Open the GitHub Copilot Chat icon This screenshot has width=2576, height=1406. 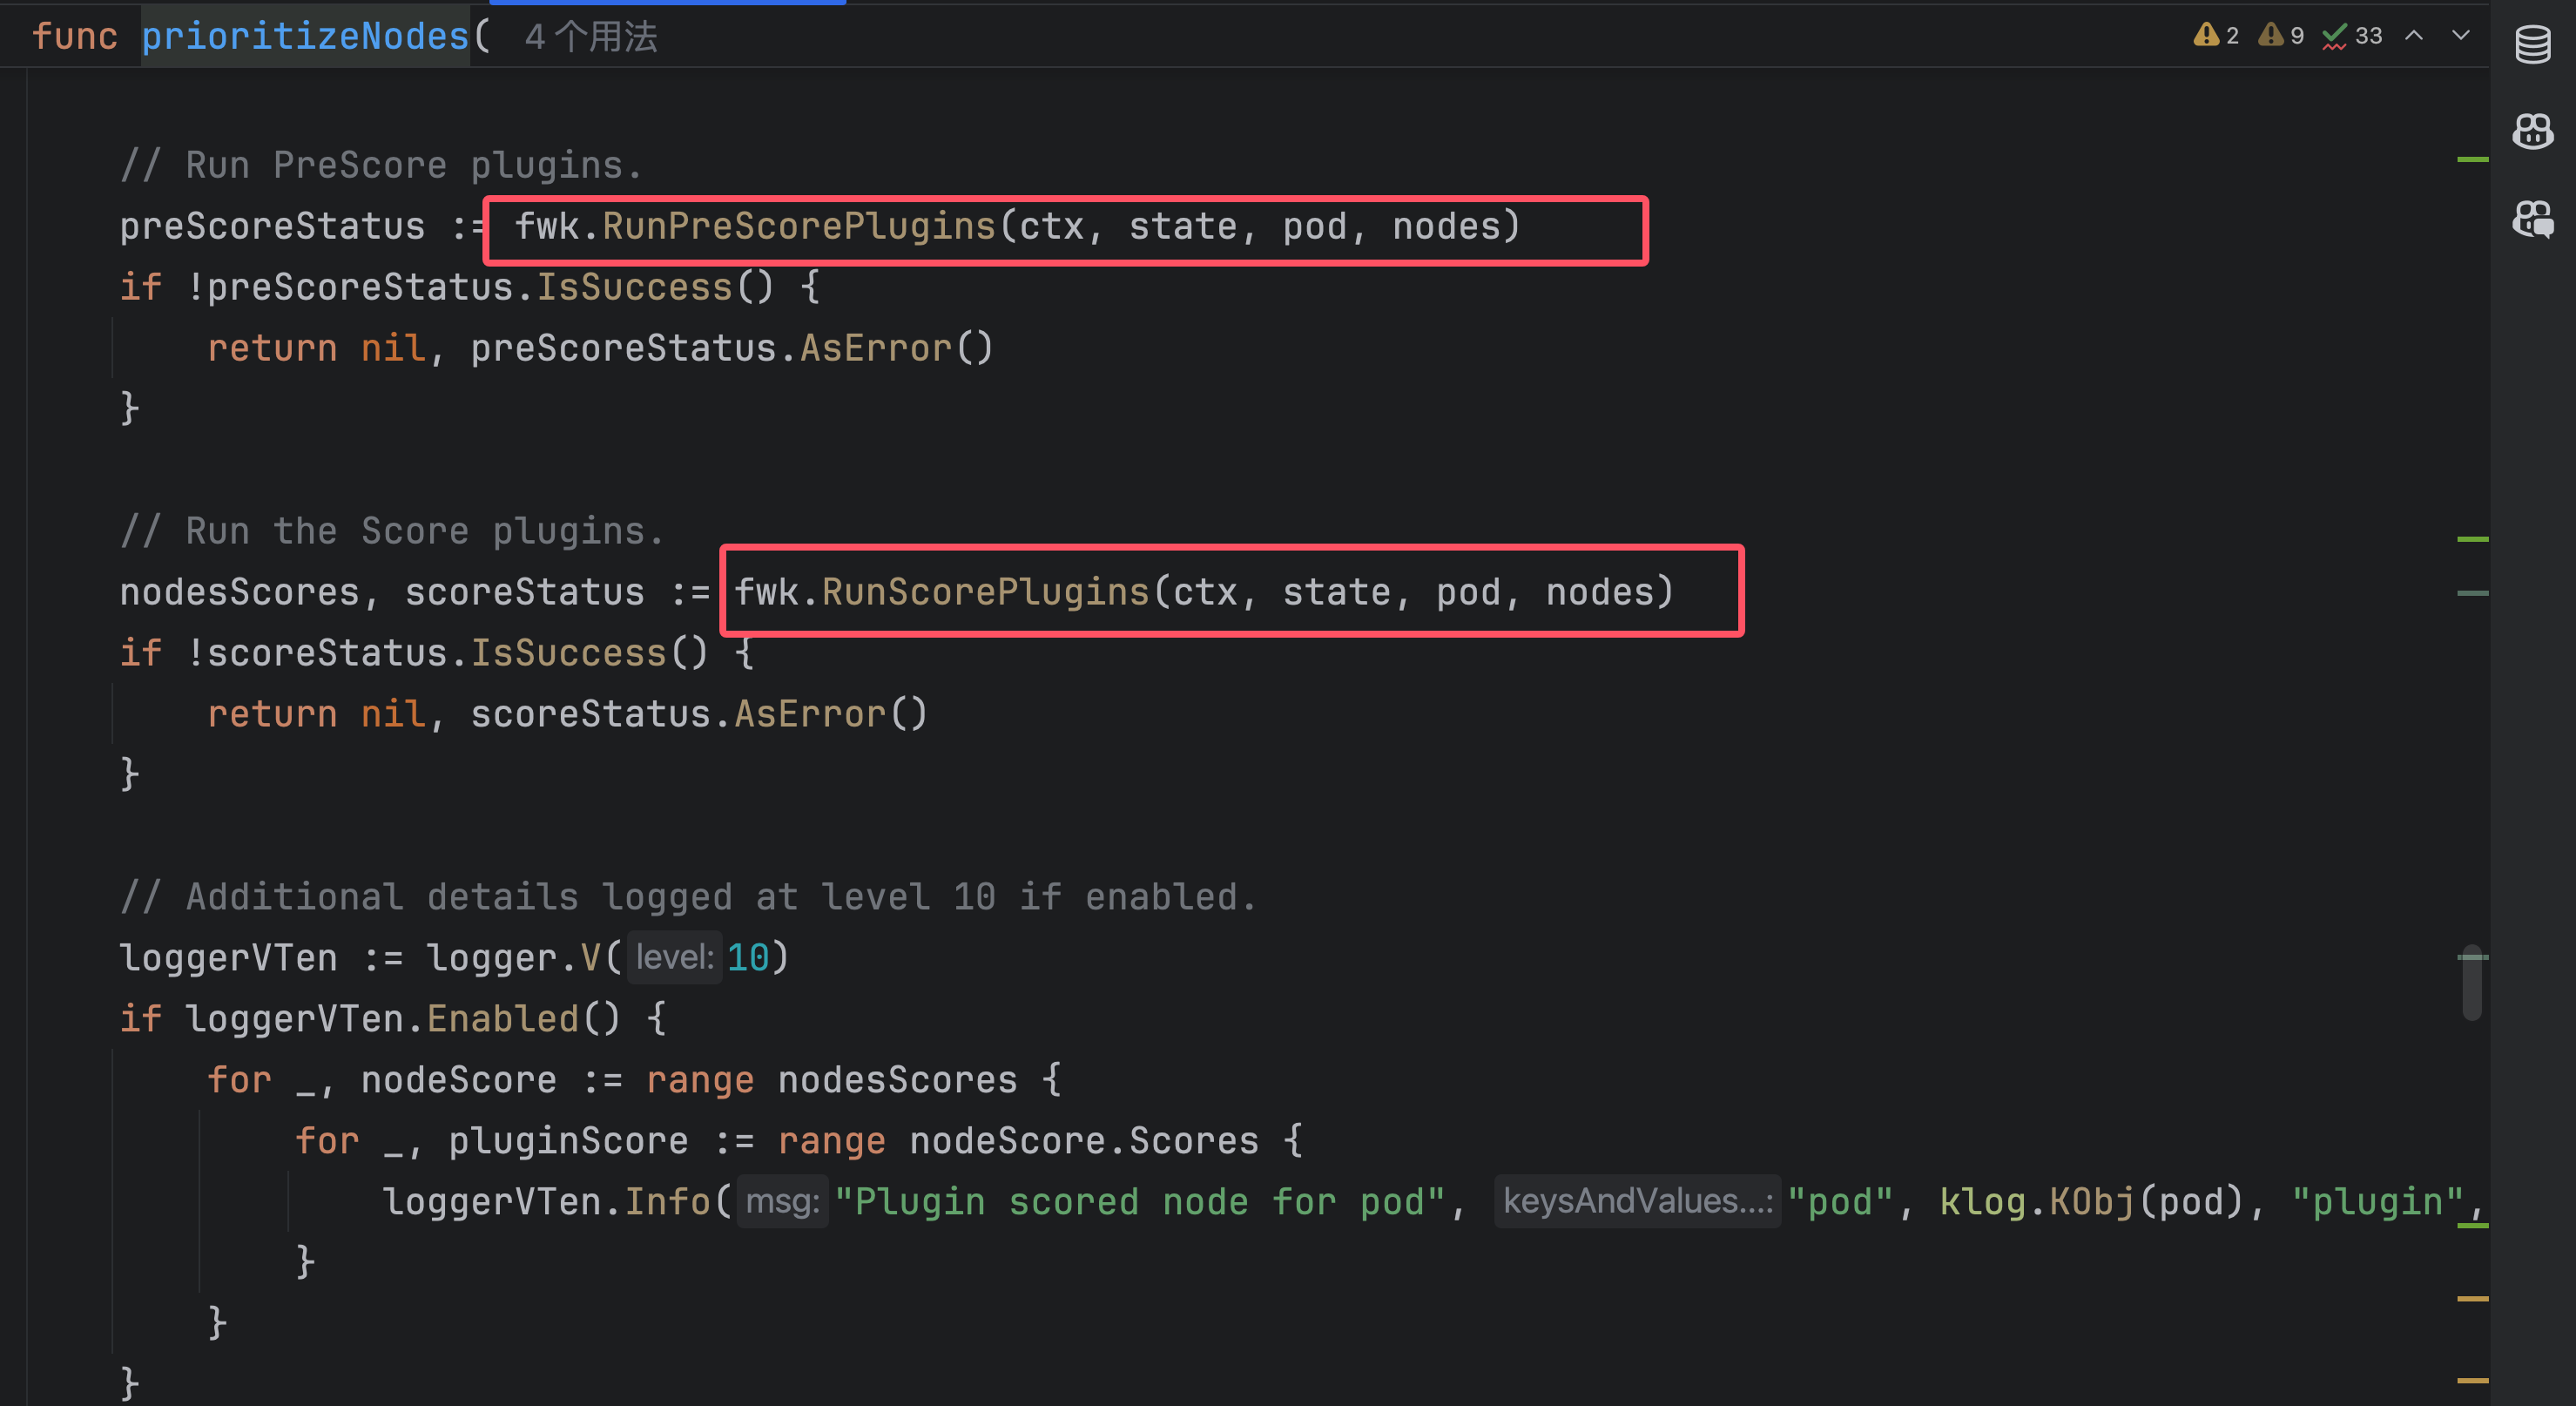(2532, 219)
